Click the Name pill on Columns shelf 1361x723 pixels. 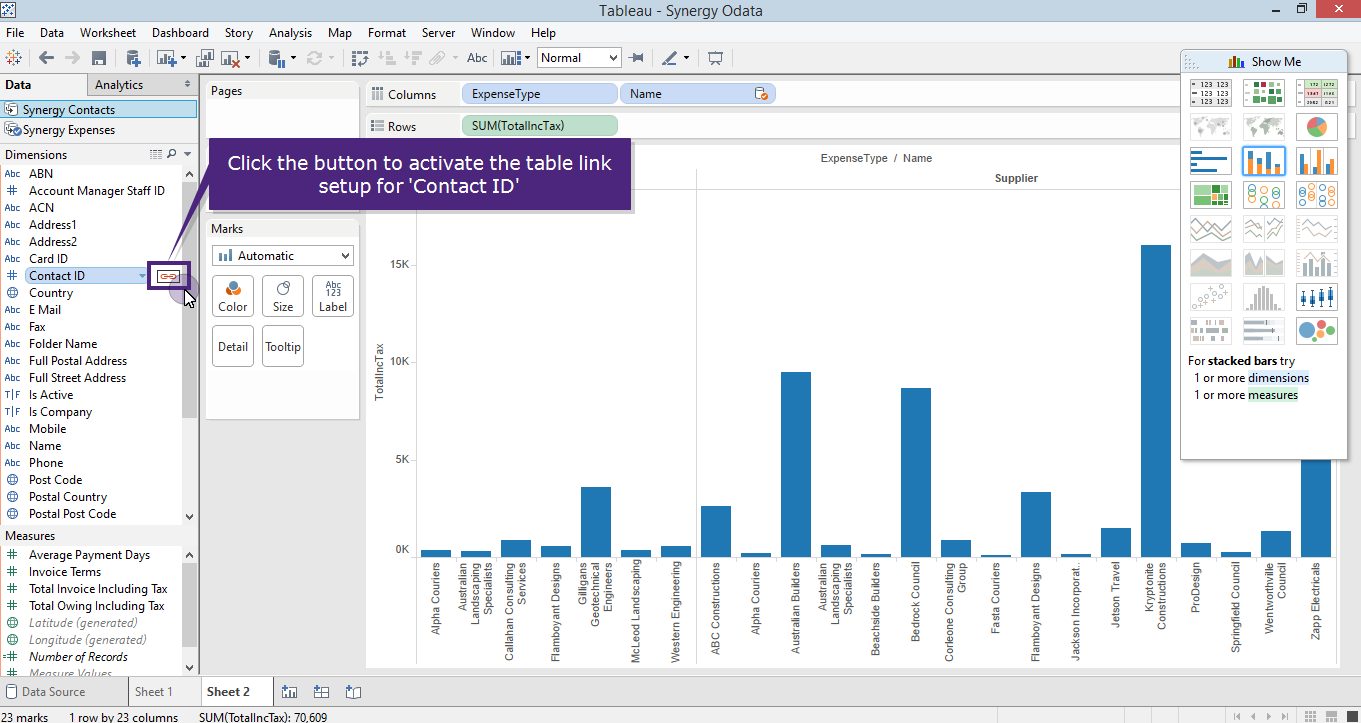(x=698, y=94)
